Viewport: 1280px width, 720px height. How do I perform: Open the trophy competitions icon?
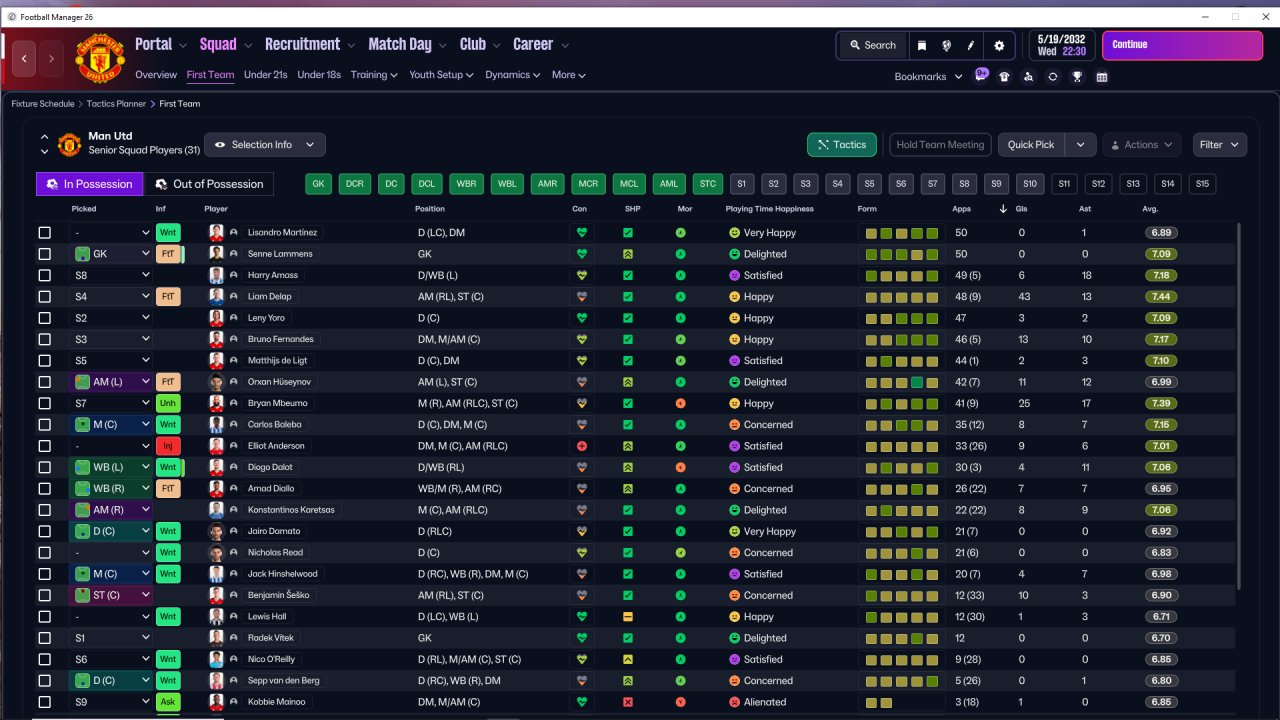click(x=1077, y=76)
